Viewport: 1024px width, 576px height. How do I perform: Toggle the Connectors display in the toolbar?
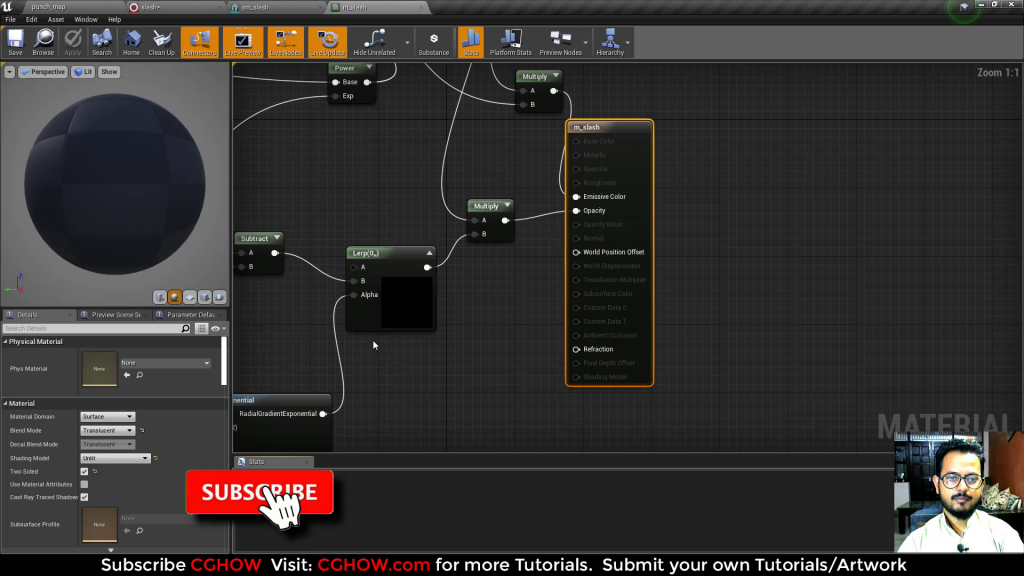198,42
